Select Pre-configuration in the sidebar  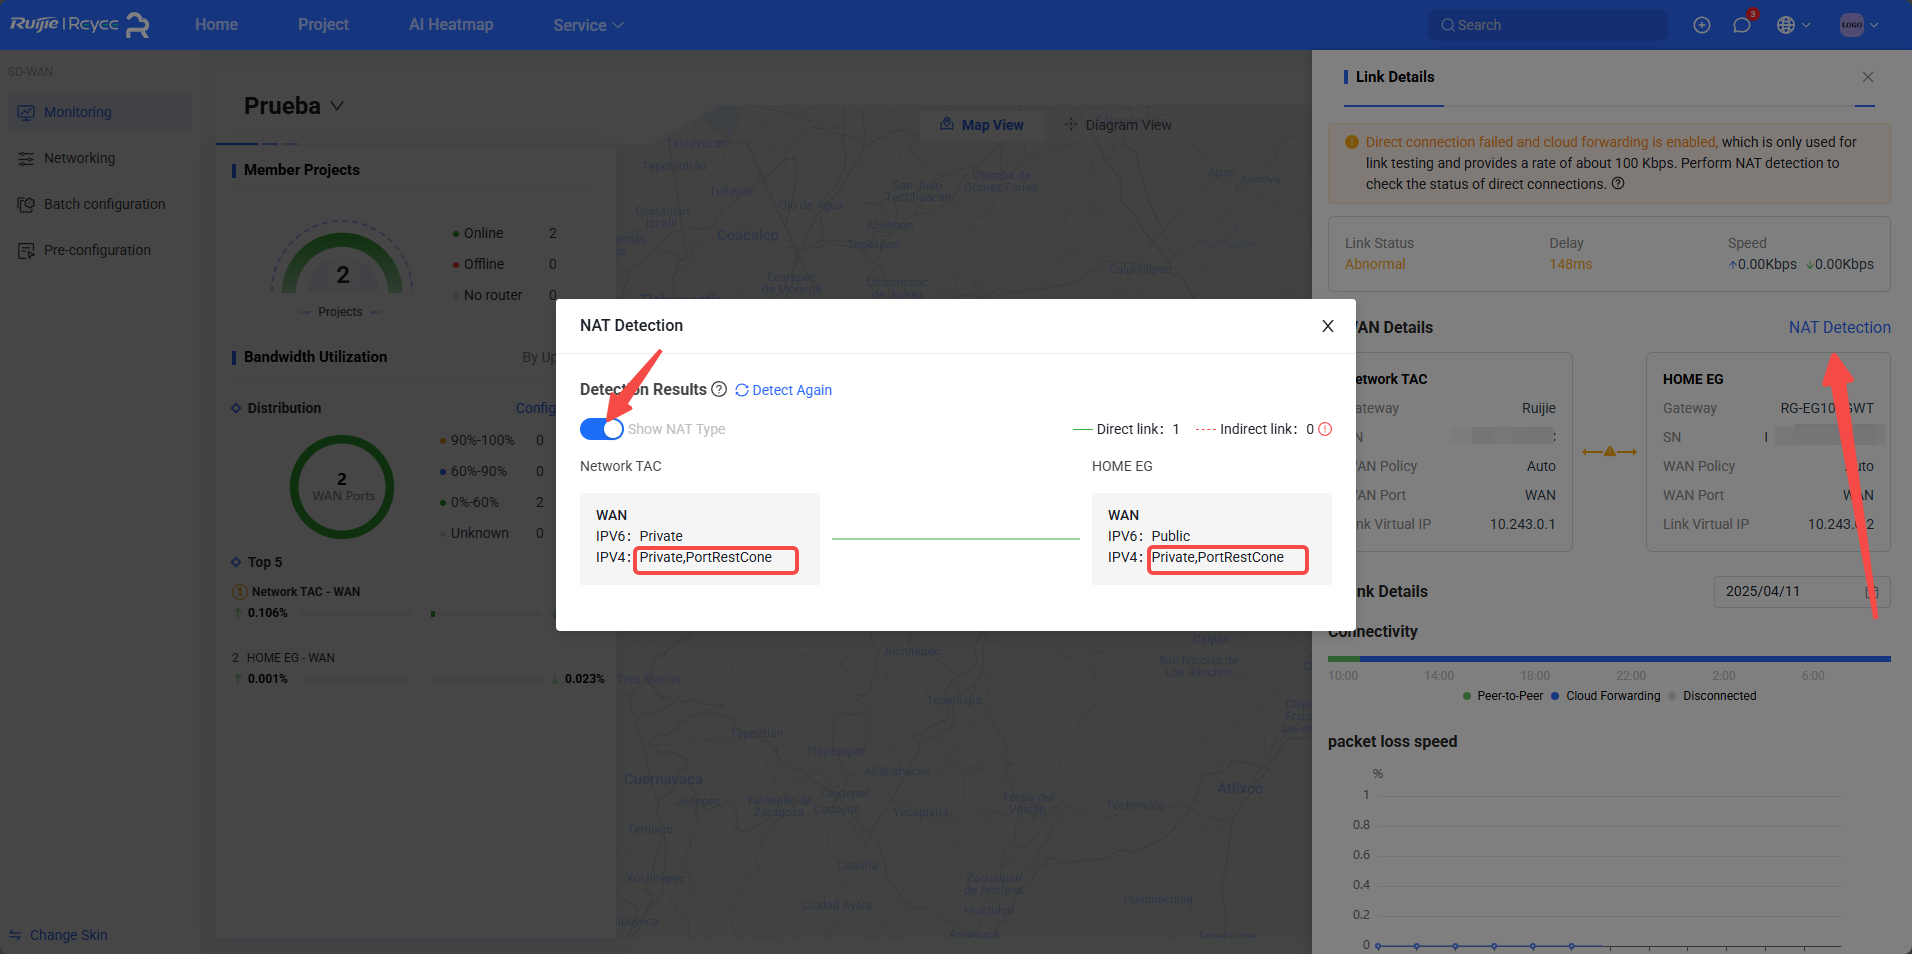(x=99, y=251)
